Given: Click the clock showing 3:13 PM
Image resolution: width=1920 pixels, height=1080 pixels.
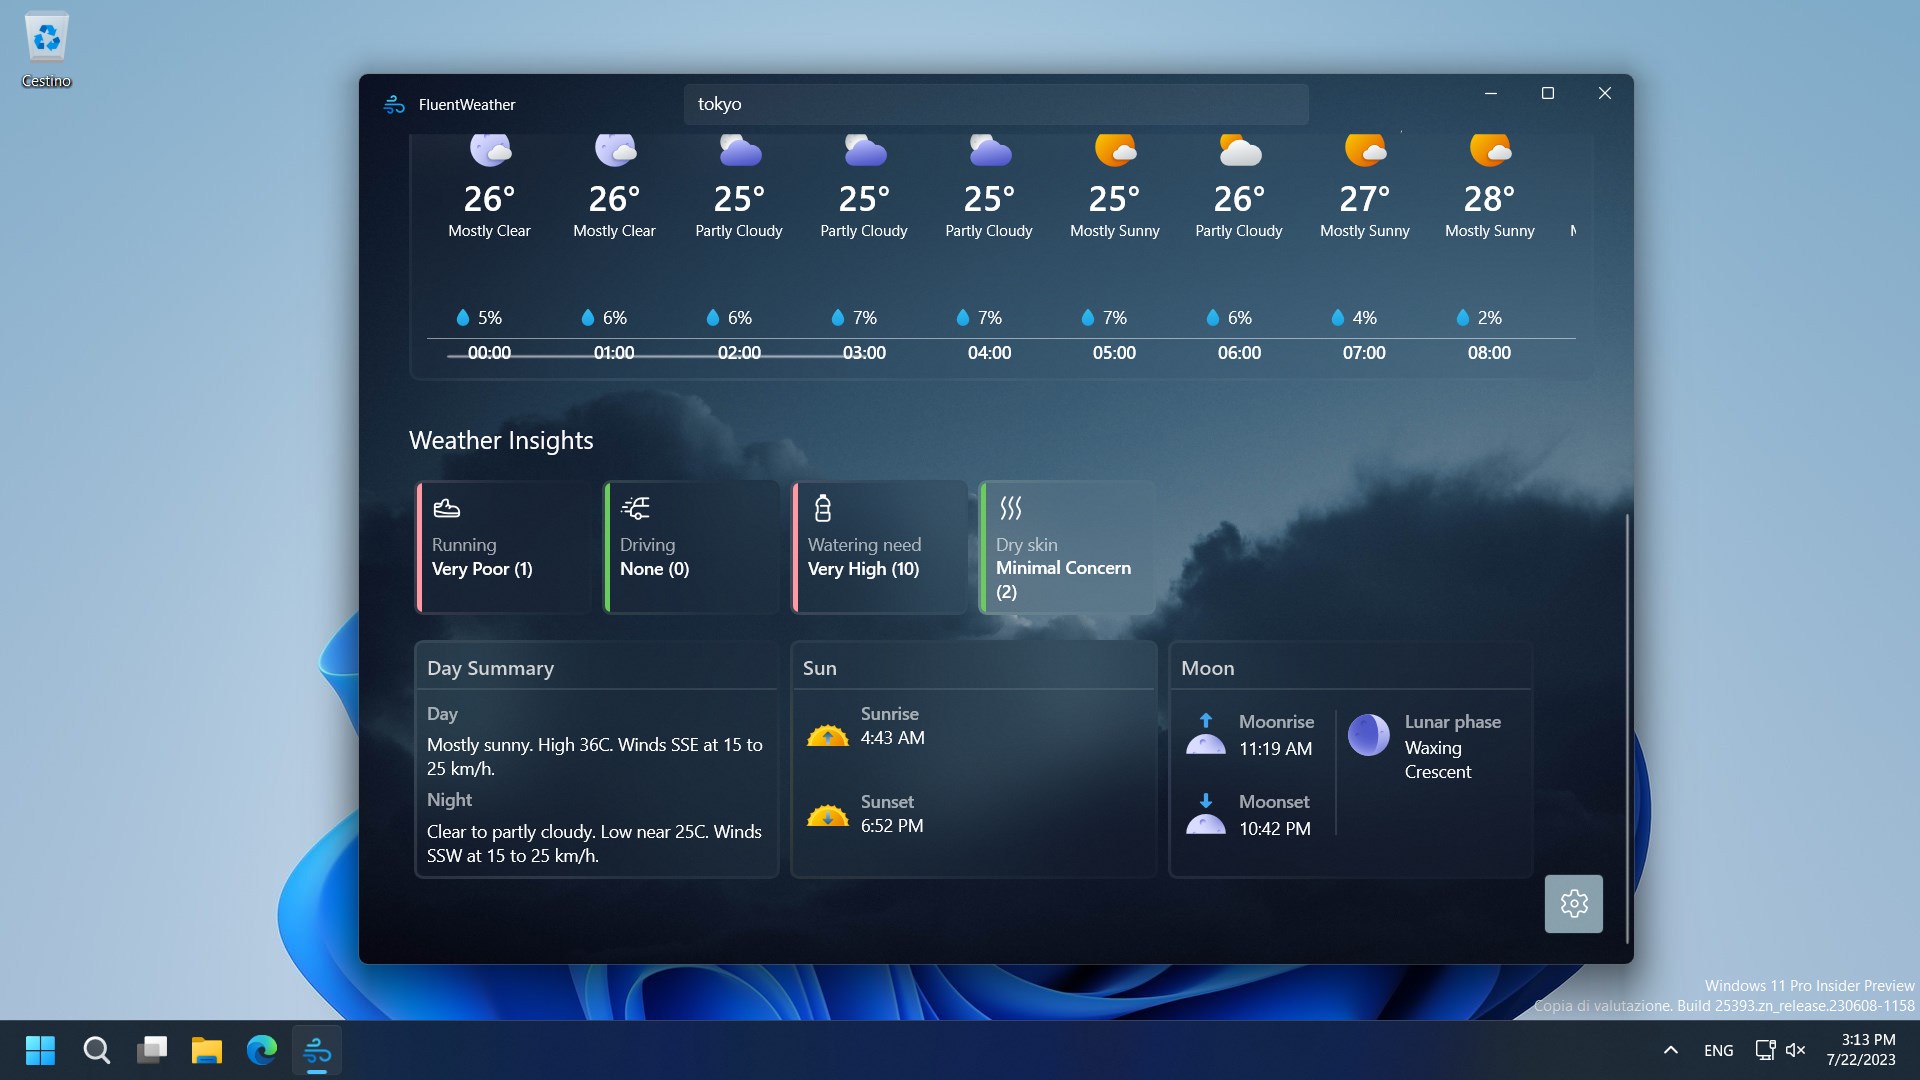Looking at the screenshot, I should click(1860, 1049).
